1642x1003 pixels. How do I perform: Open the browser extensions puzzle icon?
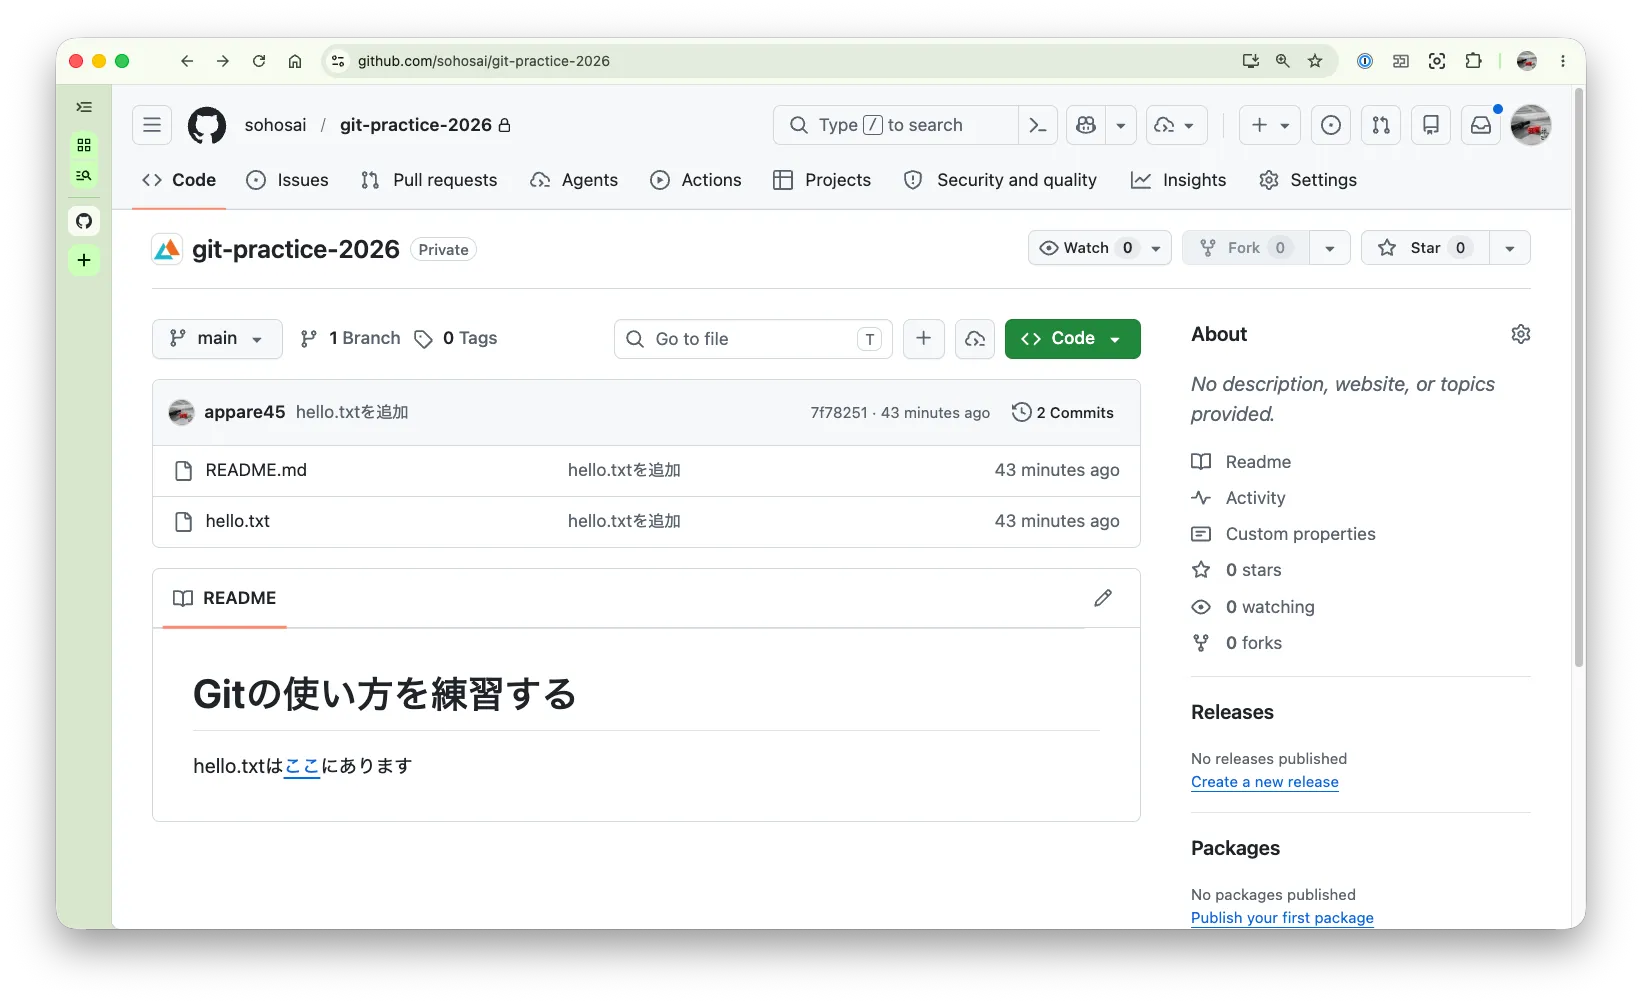(x=1473, y=61)
